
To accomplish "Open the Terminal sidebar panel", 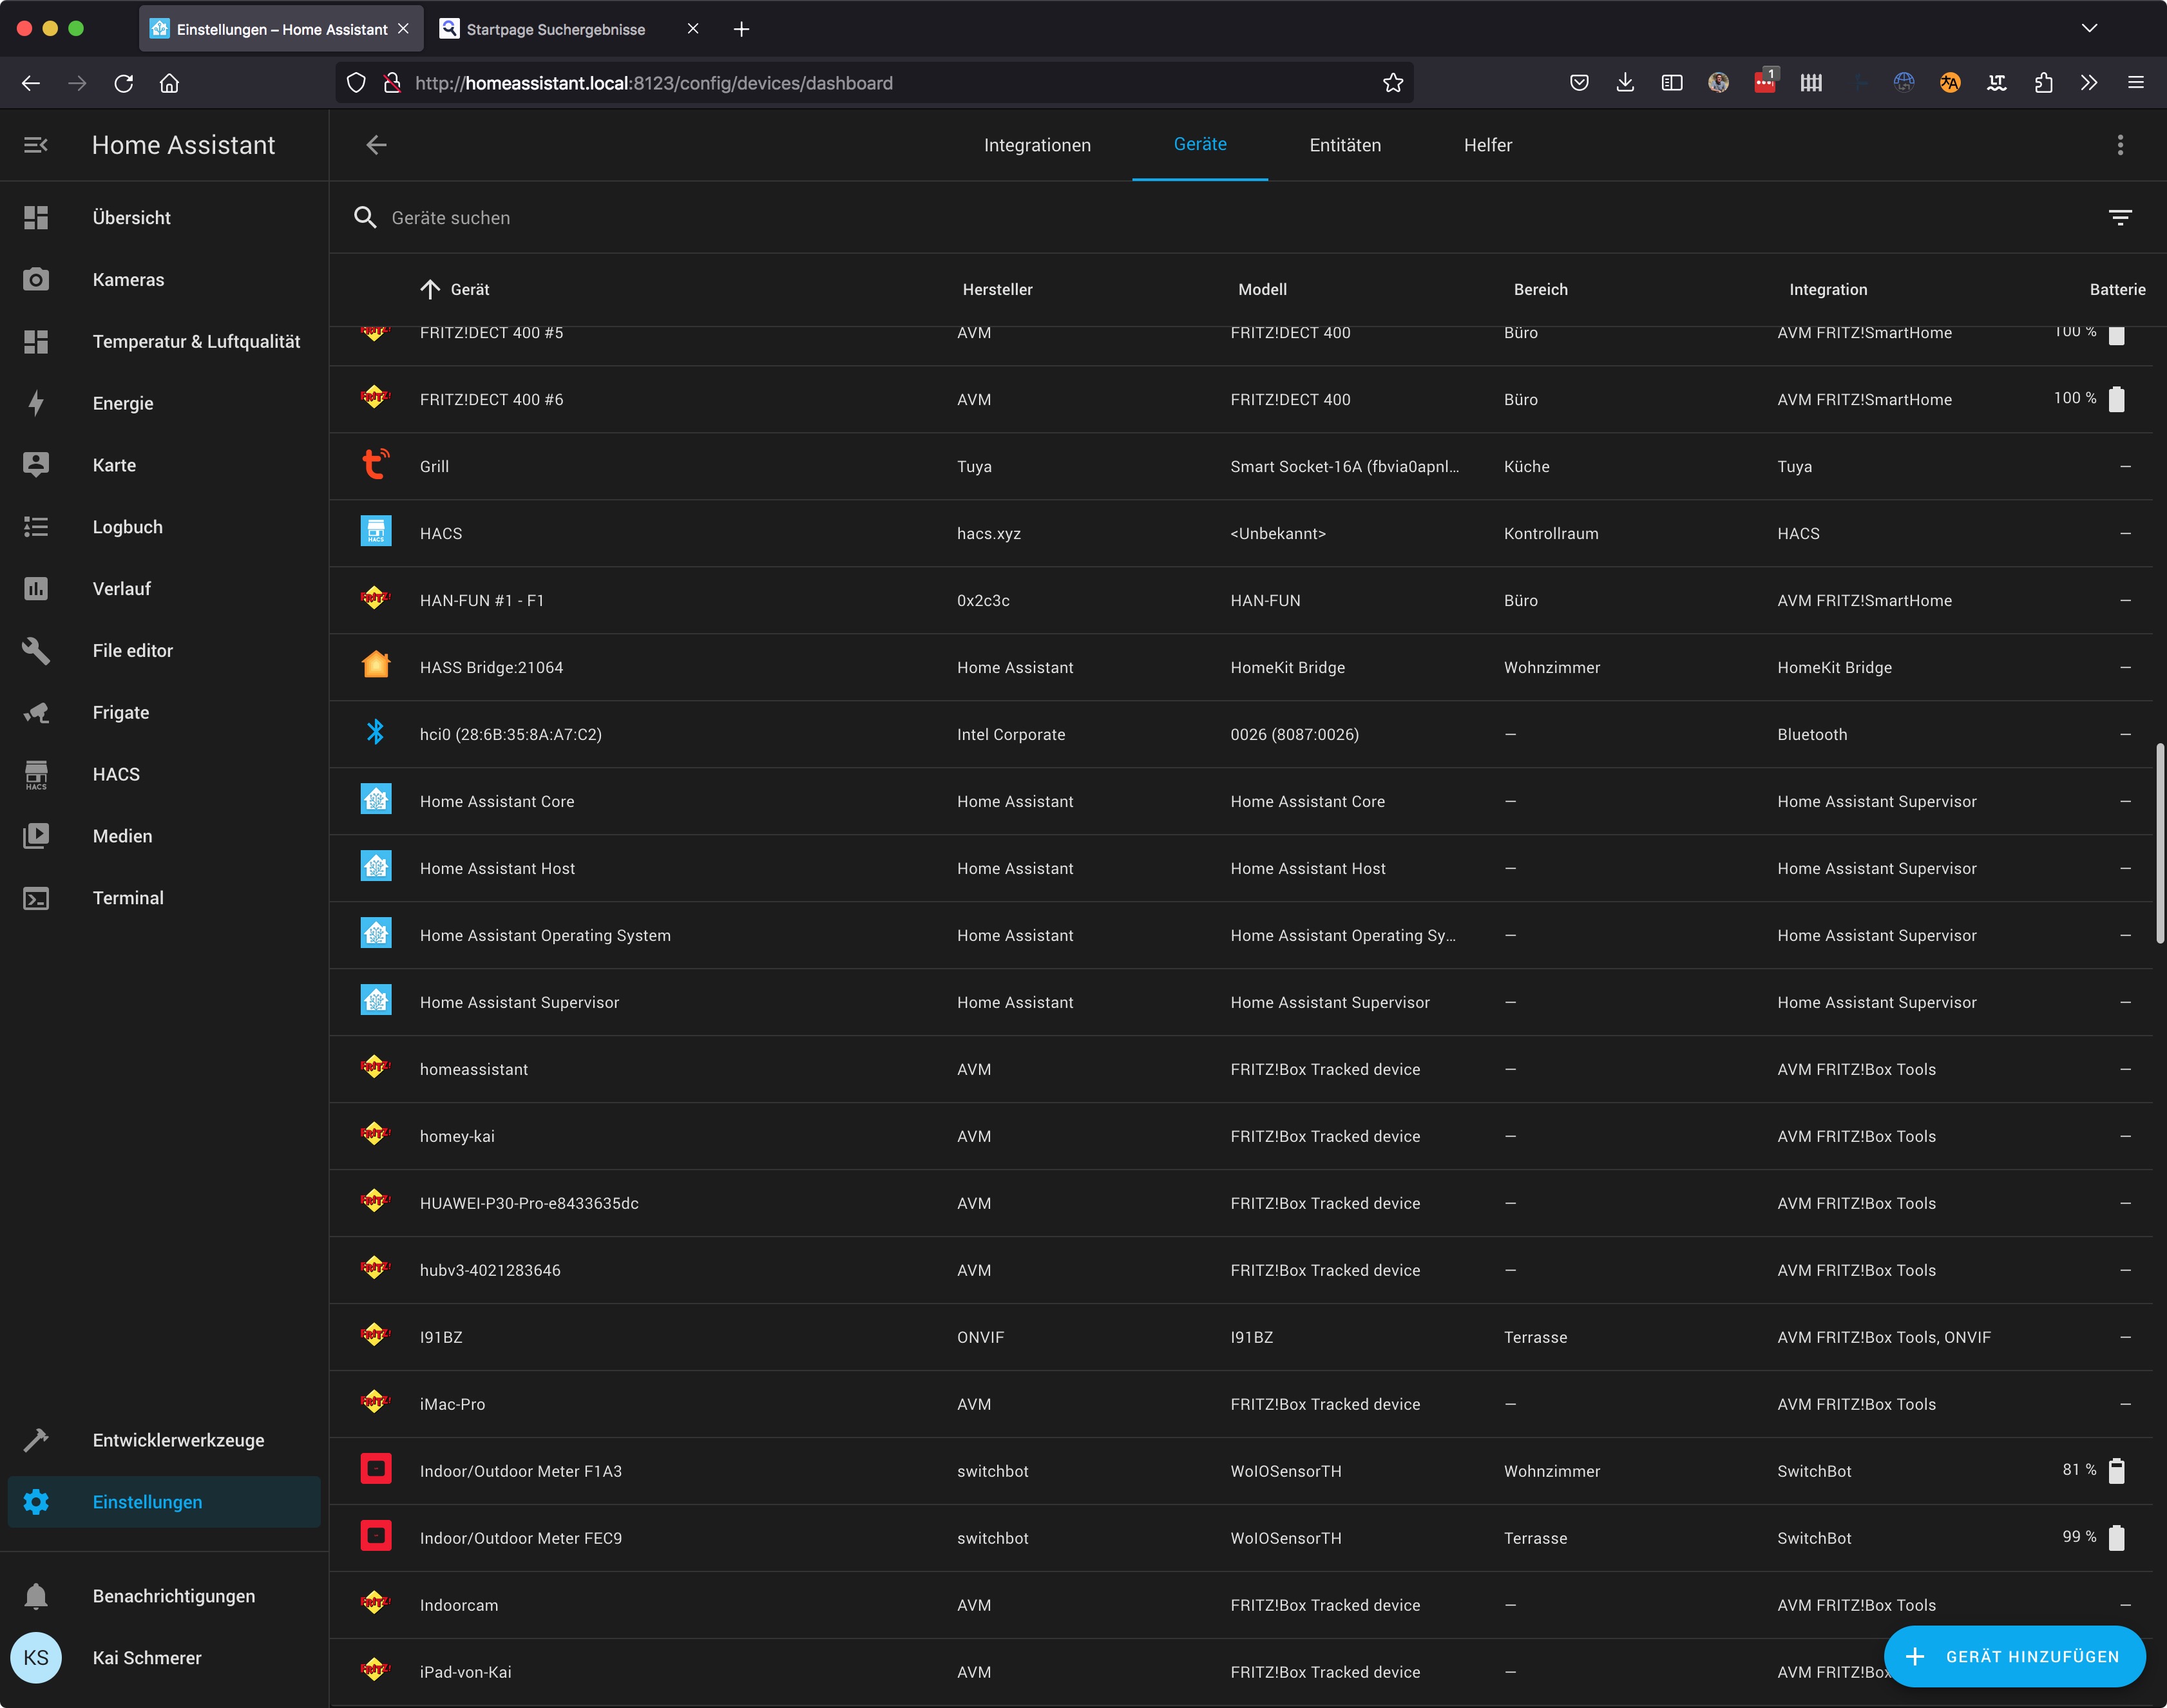I will 127,898.
